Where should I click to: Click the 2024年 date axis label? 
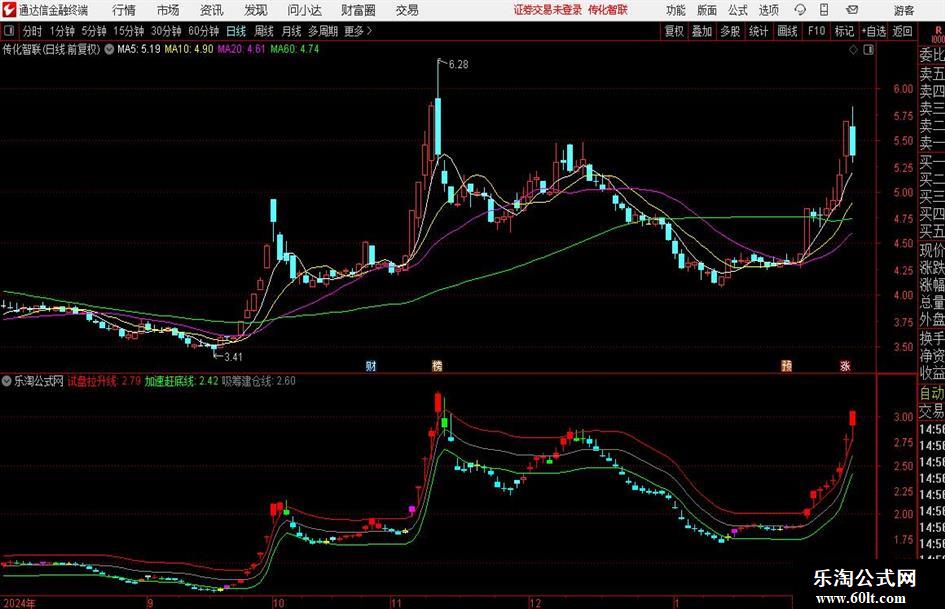[20, 603]
